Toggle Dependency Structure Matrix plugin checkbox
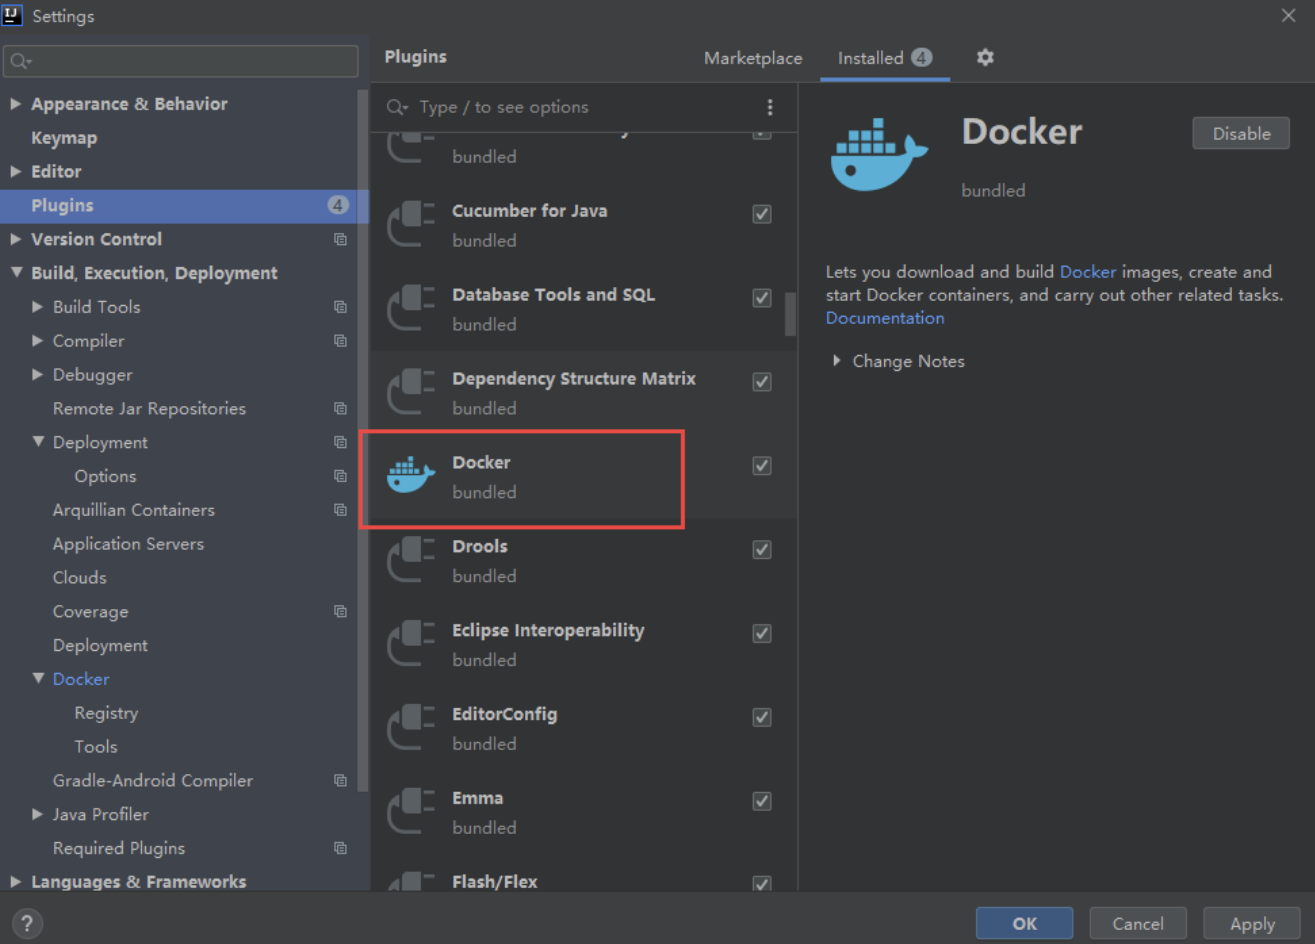 pos(762,382)
